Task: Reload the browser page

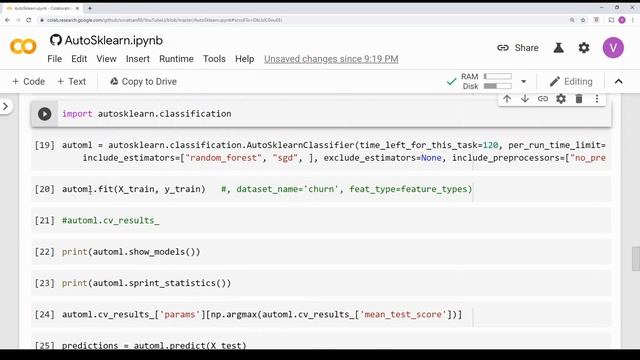Action: point(29,20)
